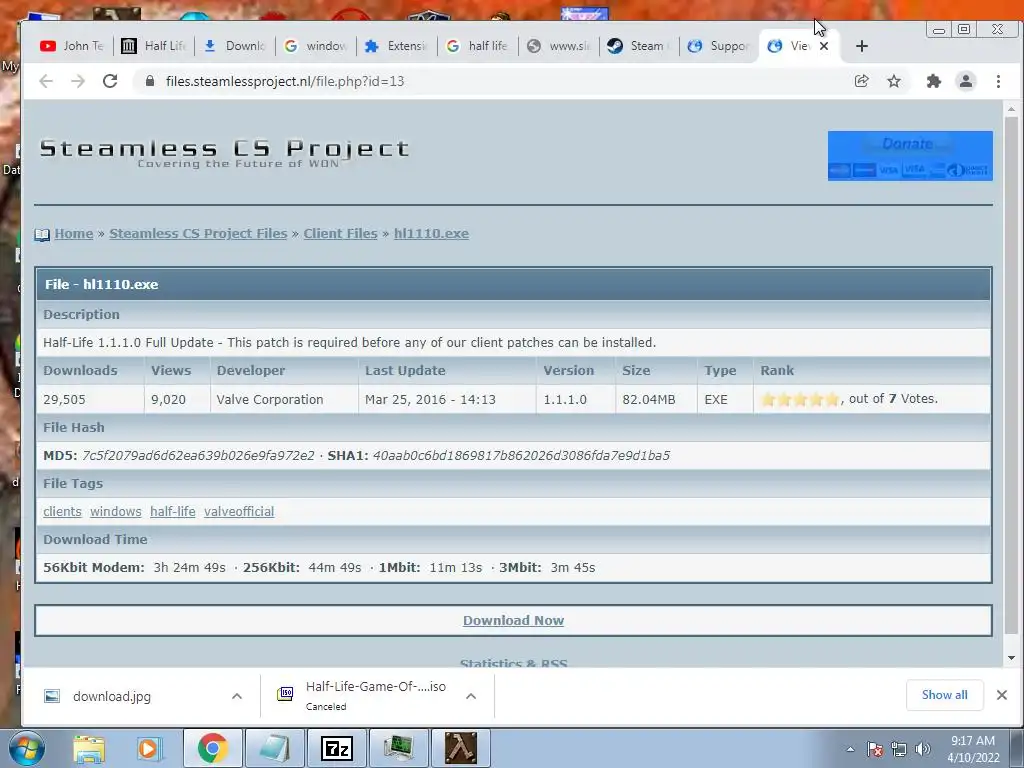The width and height of the screenshot is (1024, 768).
Task: Bookmark this page with the star
Action: (893, 81)
